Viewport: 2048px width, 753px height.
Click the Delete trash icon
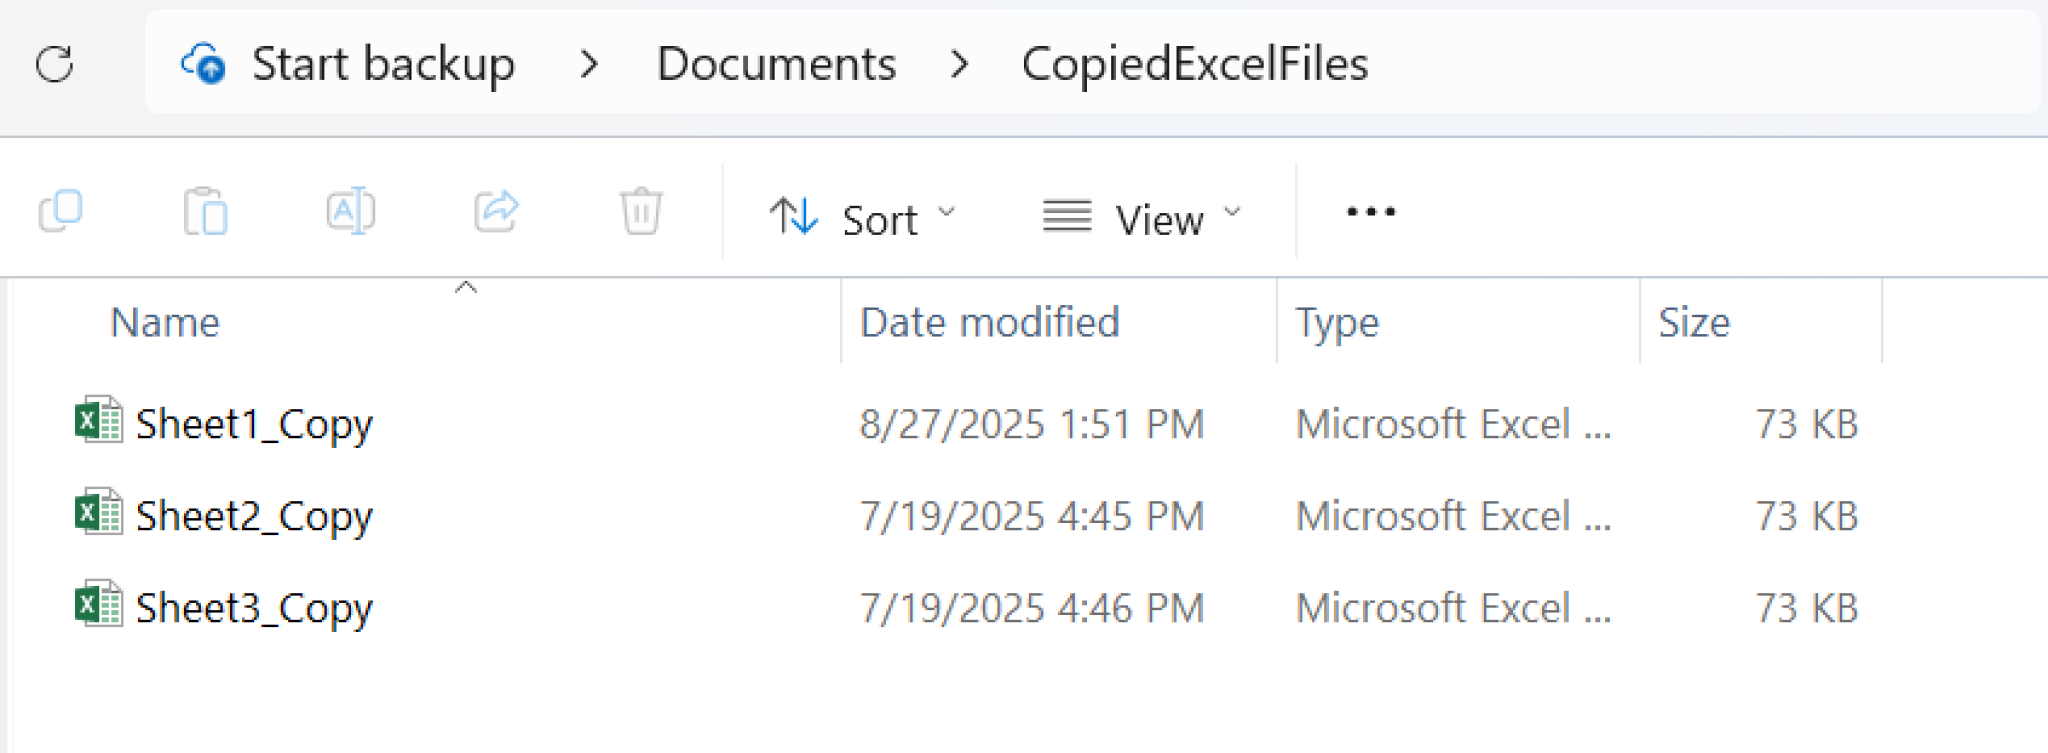pyautogui.click(x=641, y=211)
